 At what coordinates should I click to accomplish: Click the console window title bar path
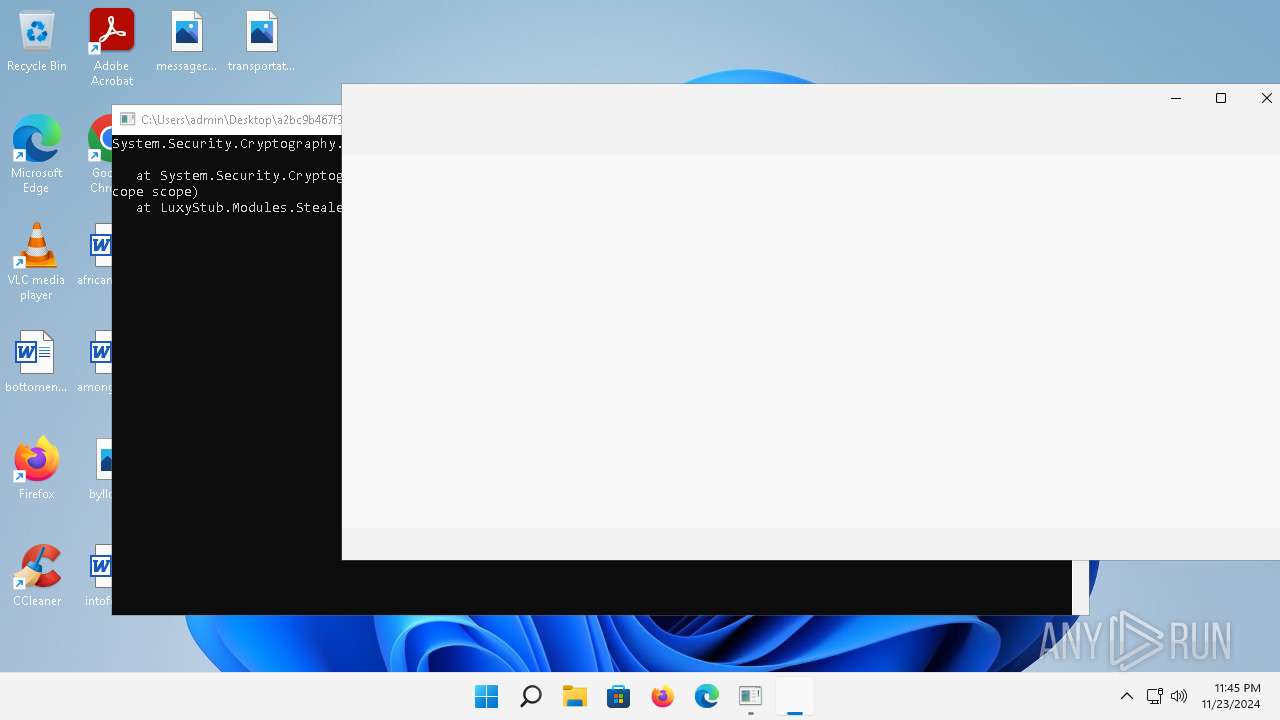(x=241, y=120)
